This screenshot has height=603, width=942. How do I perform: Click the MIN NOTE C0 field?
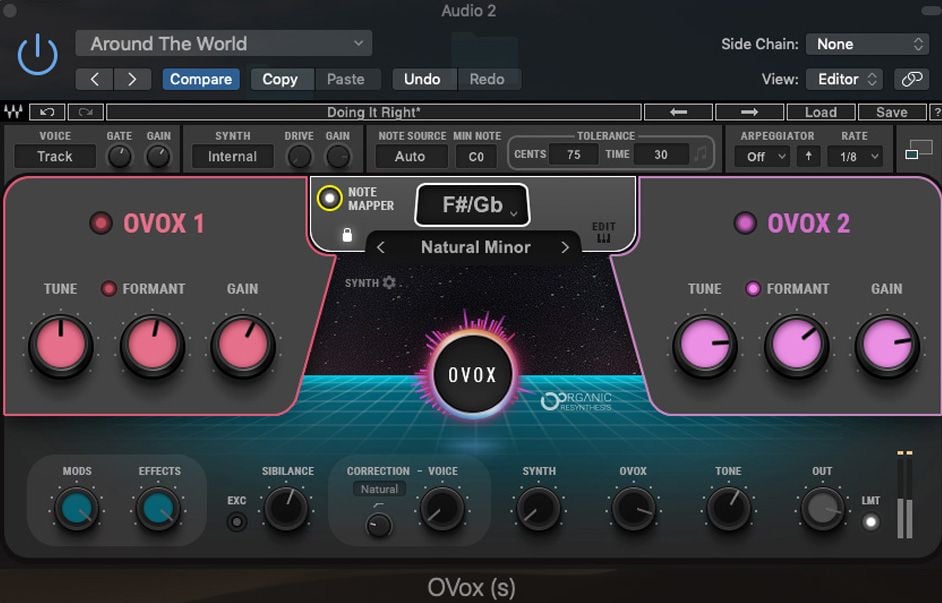click(x=476, y=157)
